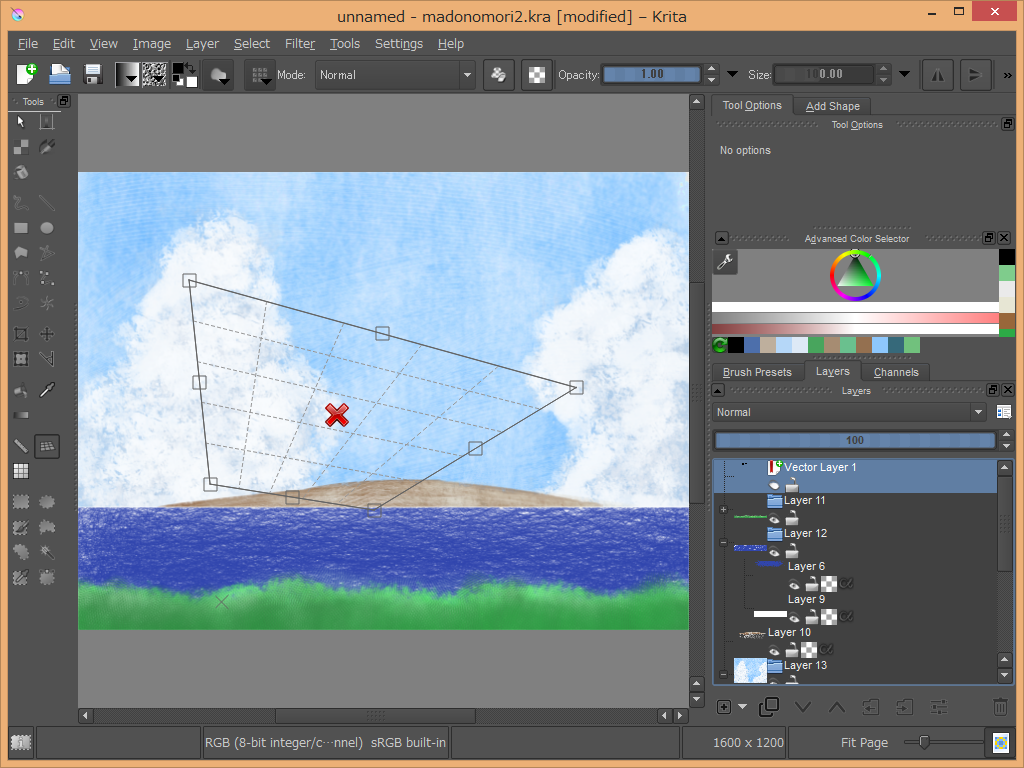1024x768 pixels.
Task: Open the File menu
Action: coord(27,44)
